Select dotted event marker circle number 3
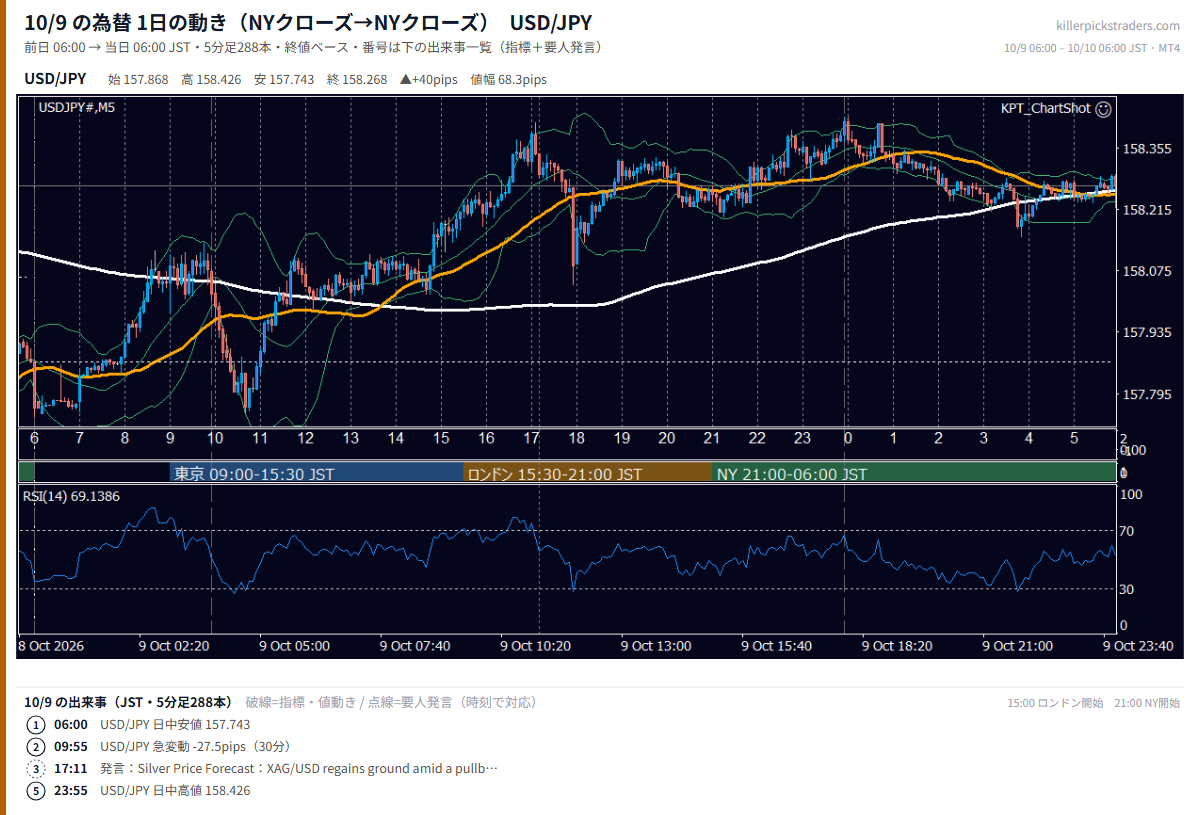1200x815 pixels. 36,769
